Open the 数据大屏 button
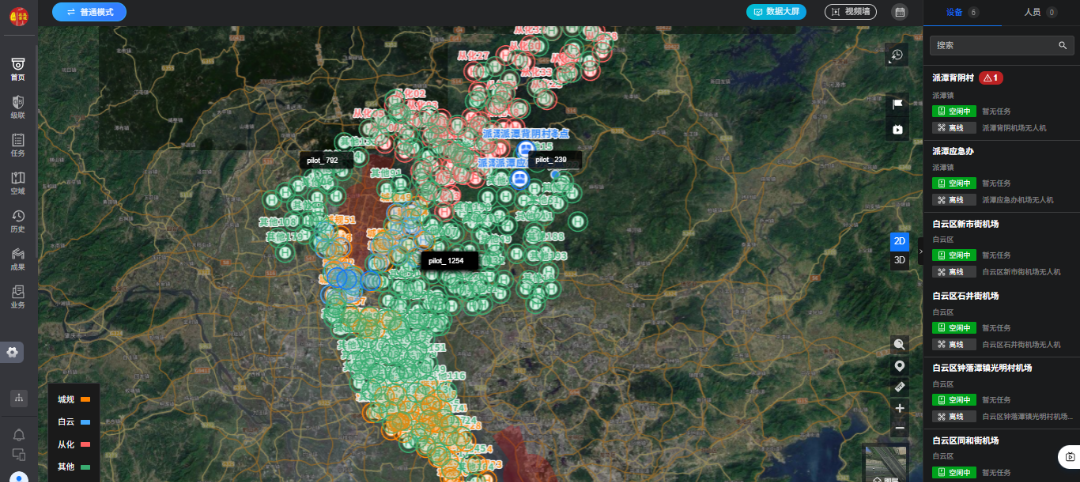The height and width of the screenshot is (482, 1080). point(776,12)
